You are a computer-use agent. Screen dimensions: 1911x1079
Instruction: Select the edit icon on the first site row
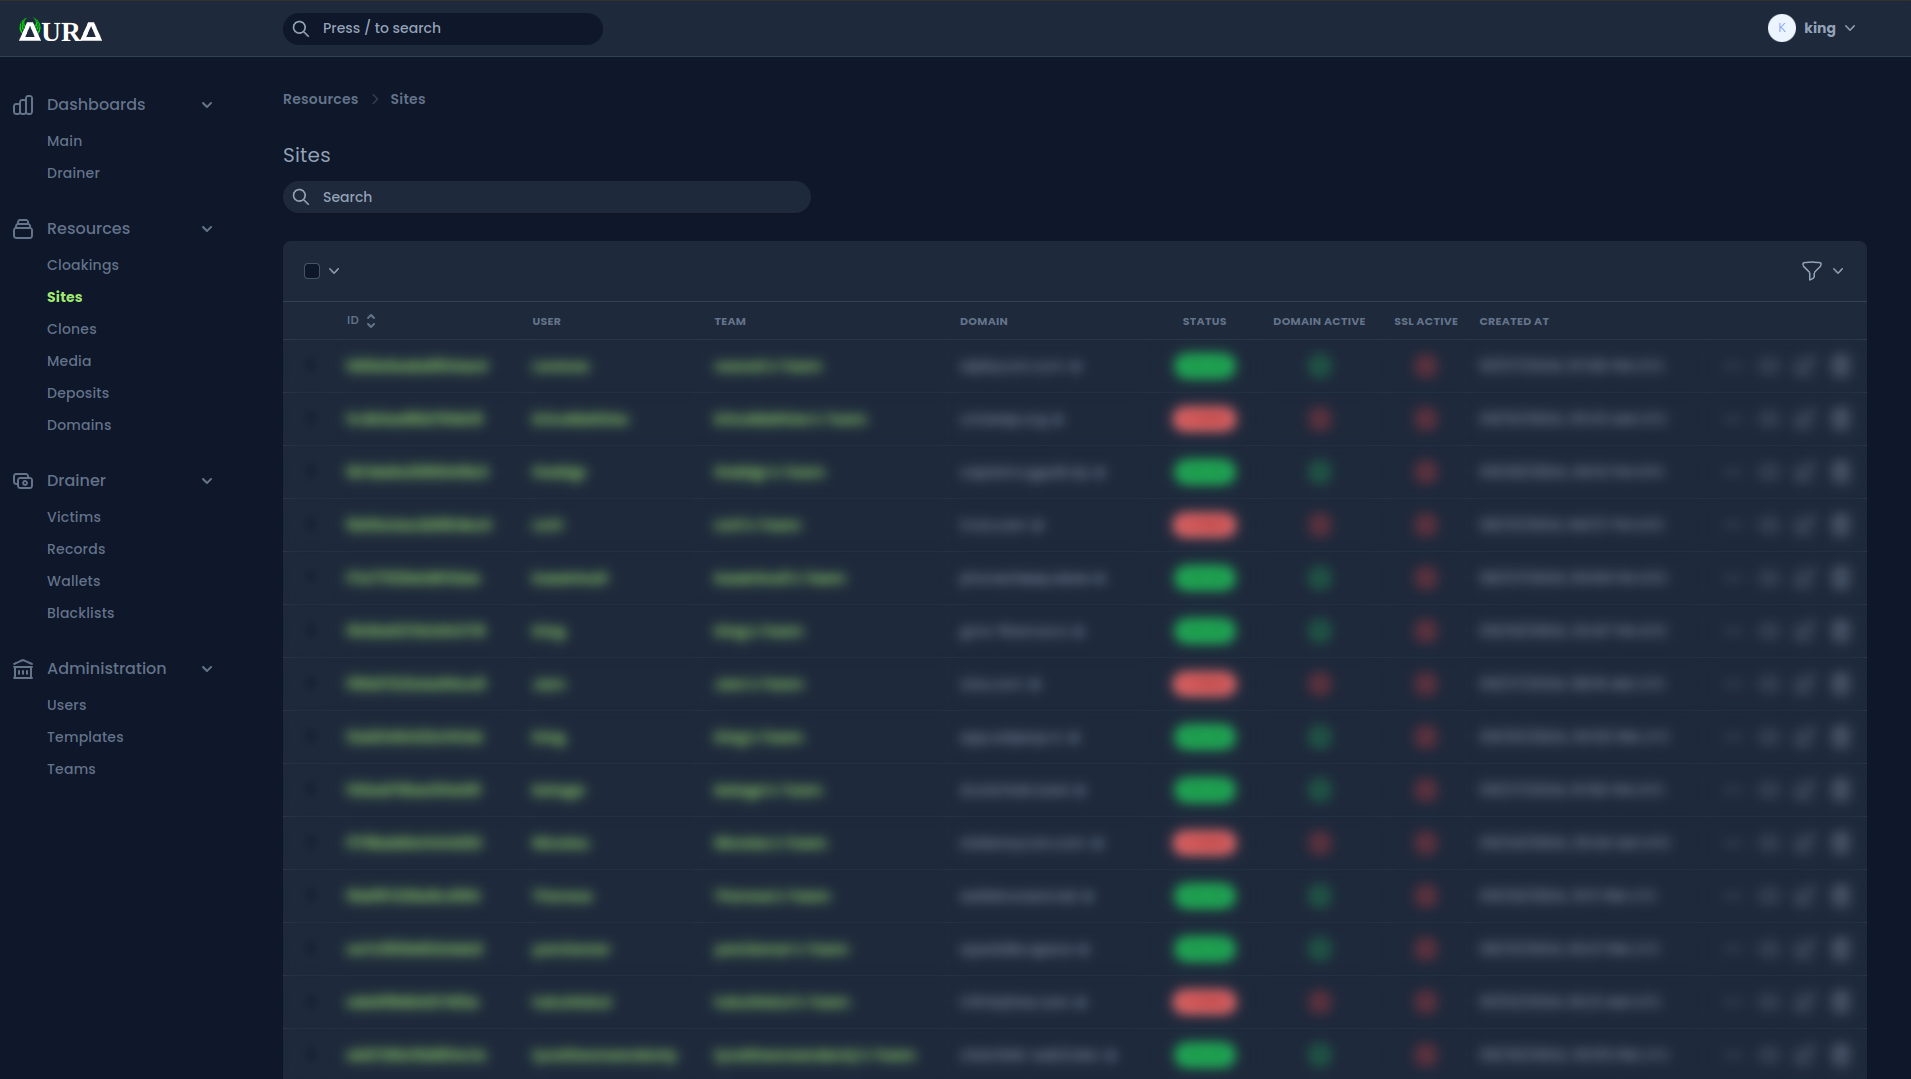tap(1805, 366)
